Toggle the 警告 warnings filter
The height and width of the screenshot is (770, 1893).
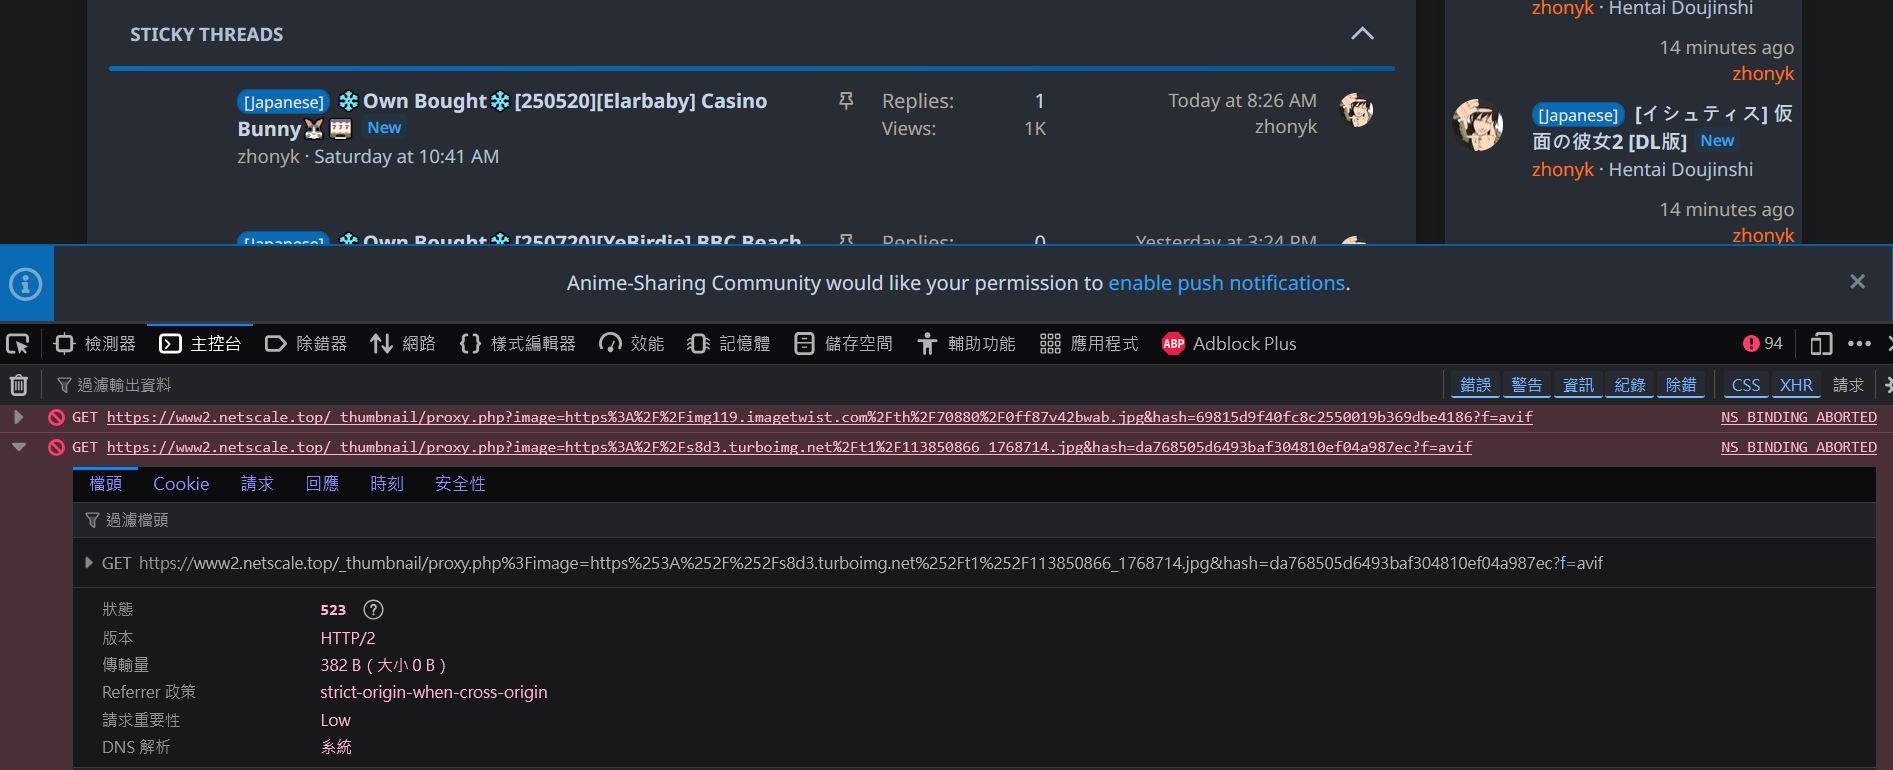tap(1526, 385)
